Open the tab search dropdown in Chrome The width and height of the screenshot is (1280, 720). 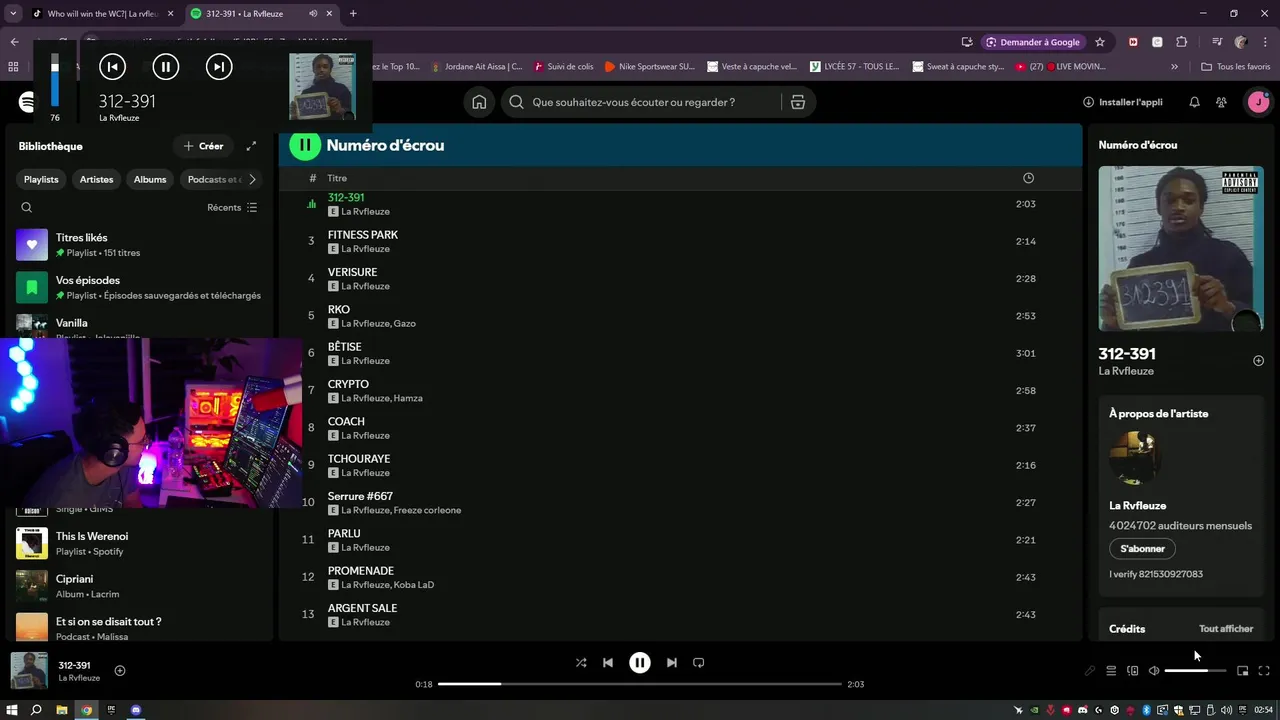13,14
